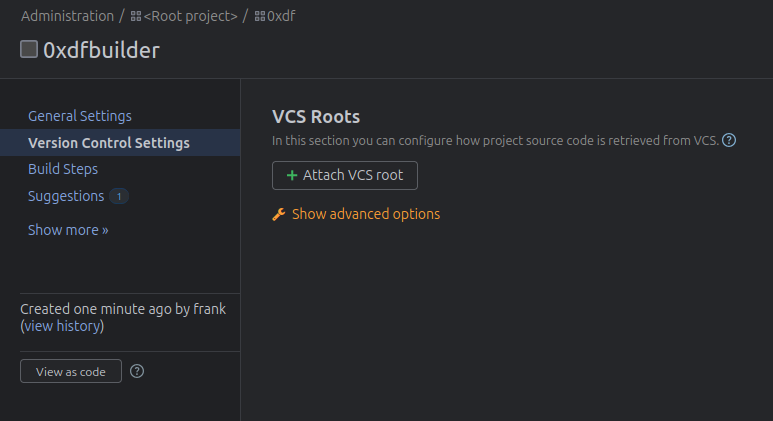
Task: Open help icon beside View as code
Action: [137, 371]
